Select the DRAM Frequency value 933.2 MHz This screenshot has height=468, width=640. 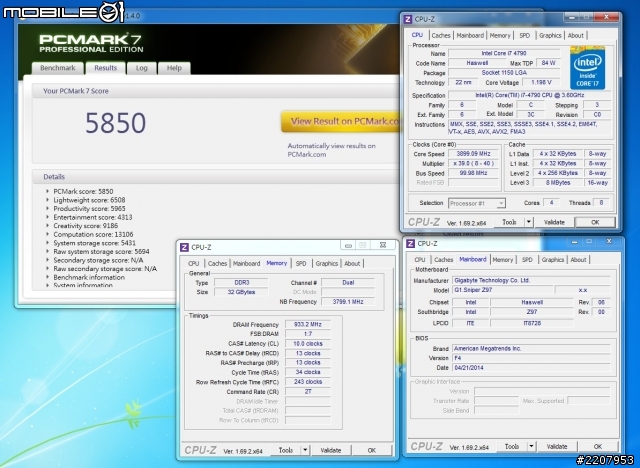click(308, 324)
